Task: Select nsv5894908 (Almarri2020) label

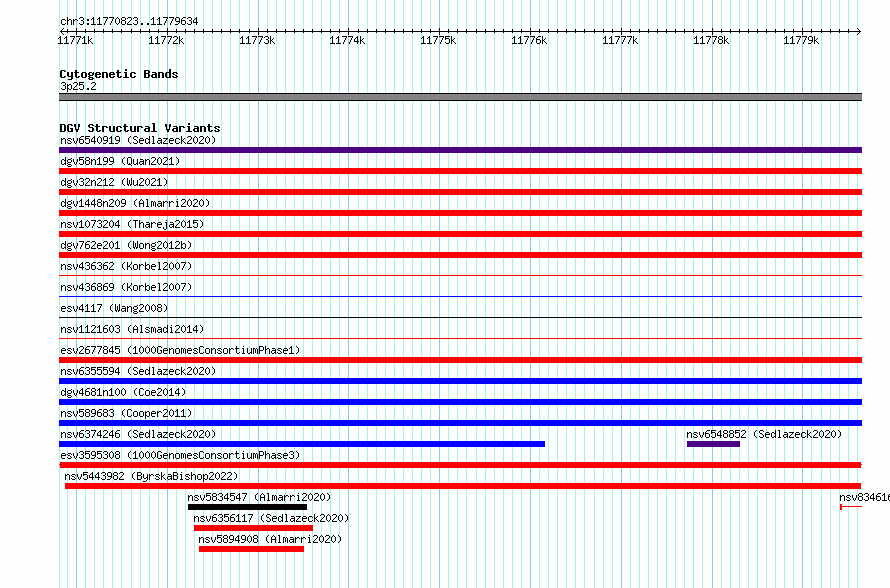Action: [270, 539]
